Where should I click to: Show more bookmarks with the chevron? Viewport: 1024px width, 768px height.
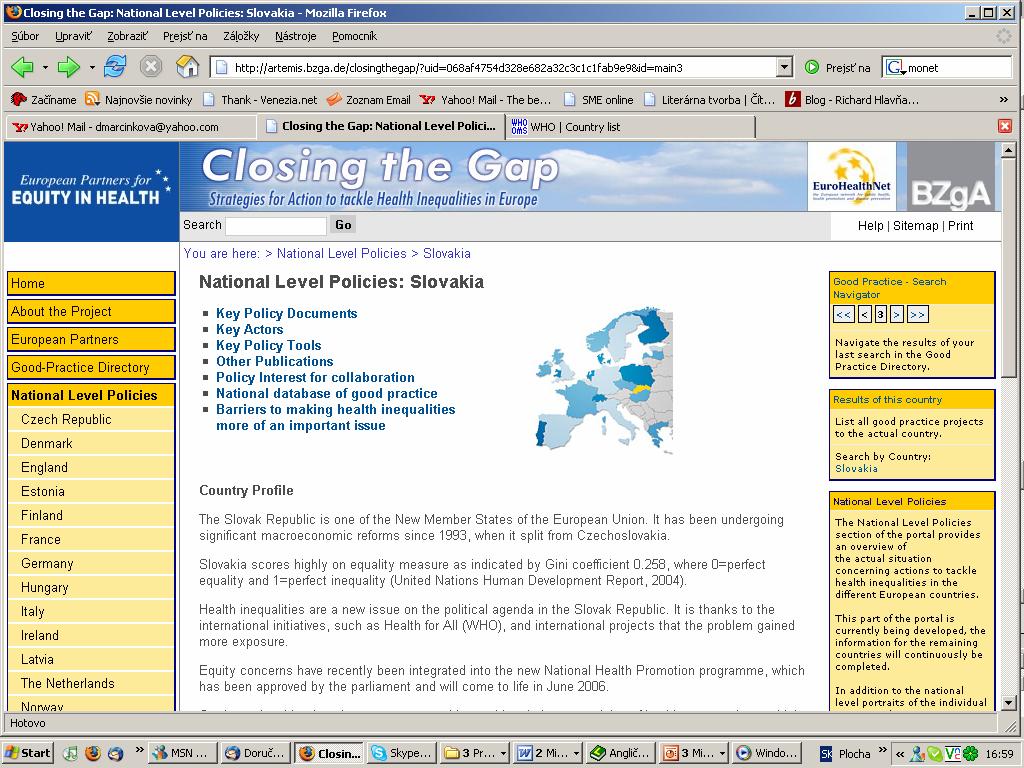1004,100
